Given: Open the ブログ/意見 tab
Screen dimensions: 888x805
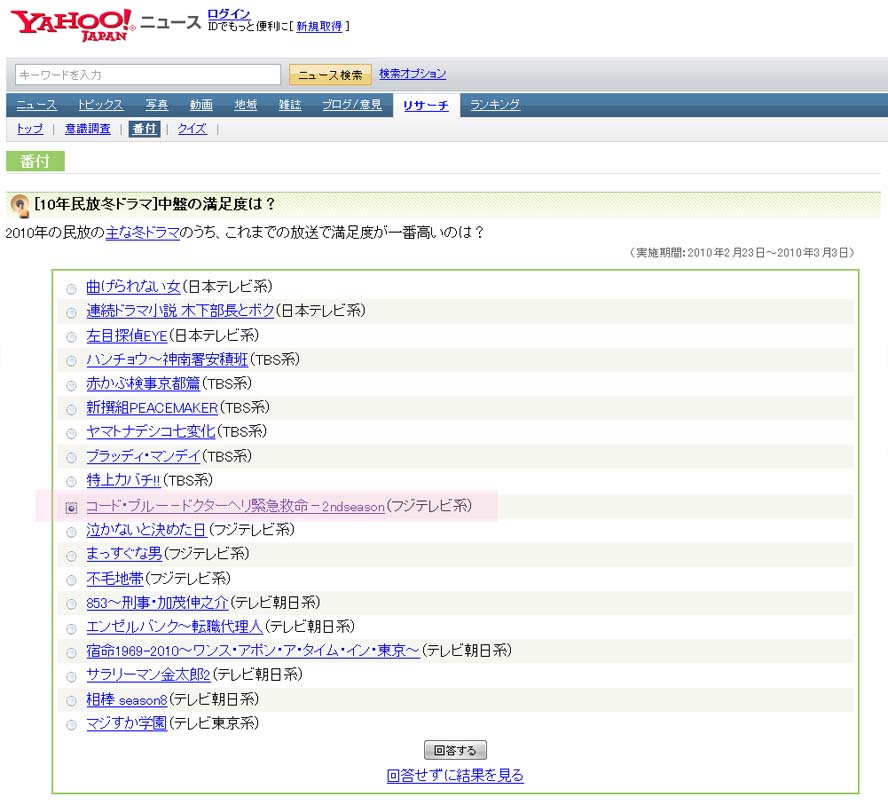Looking at the screenshot, I should tap(352, 105).
